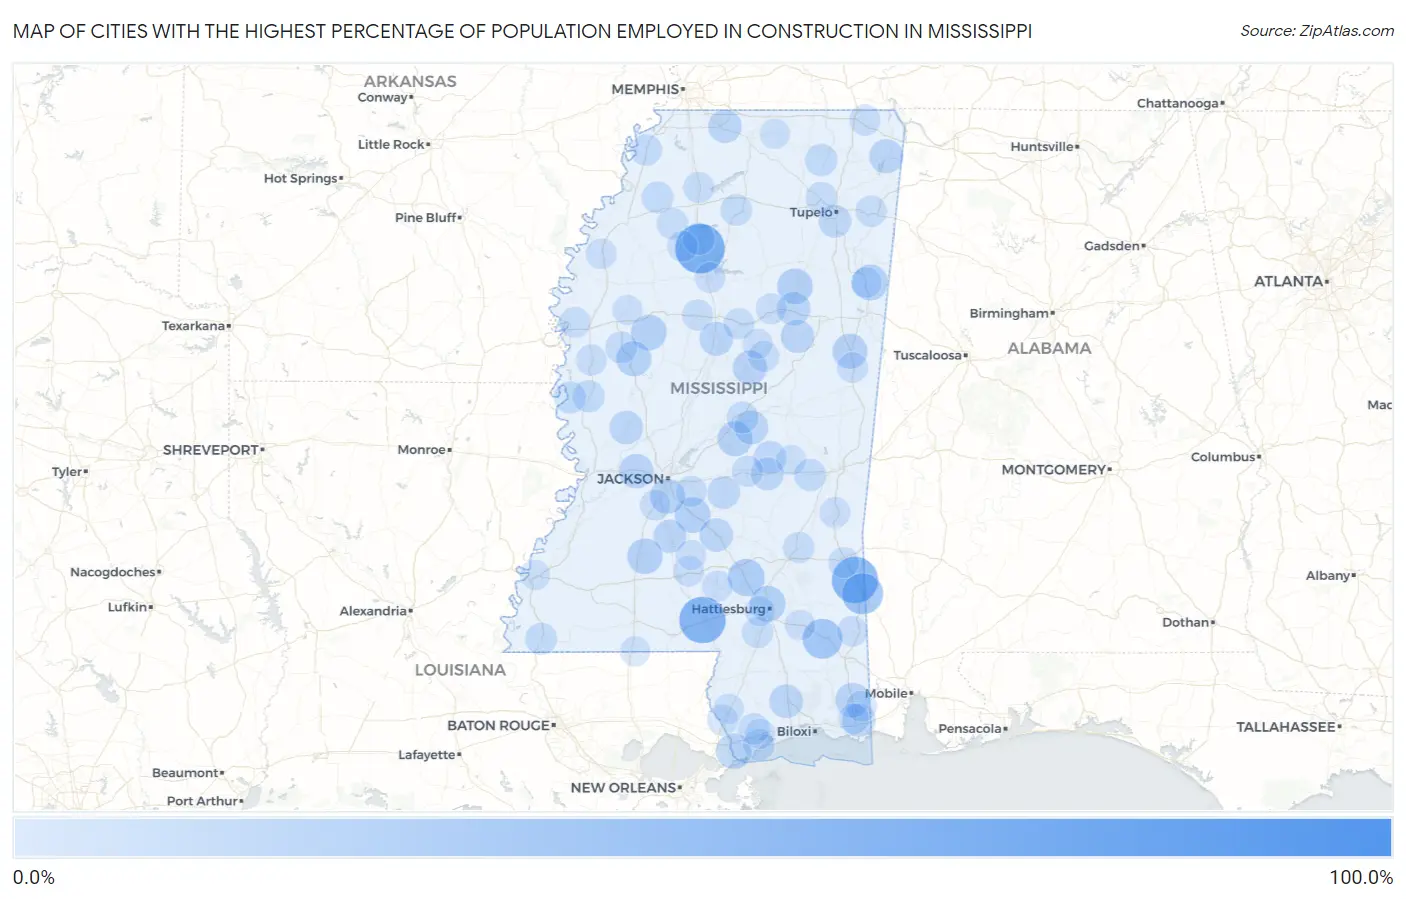Click the MONTGOMERY city label
Image resolution: width=1406 pixels, height=899 pixels.
[x=1054, y=469]
